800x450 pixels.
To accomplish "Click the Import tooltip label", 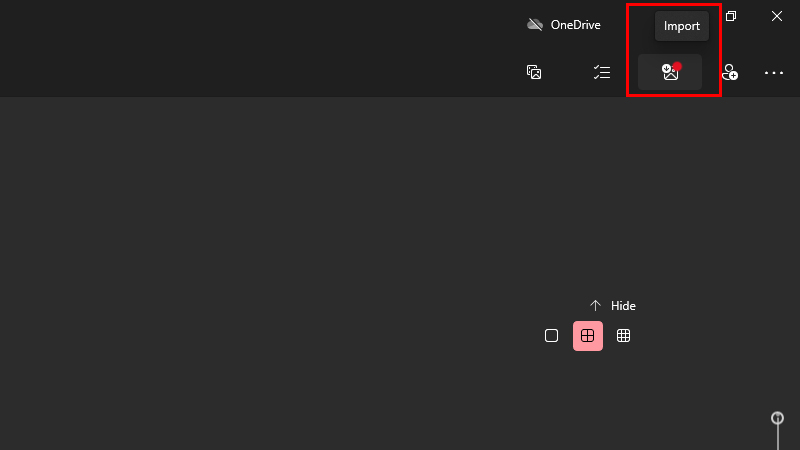I will tap(682, 26).
